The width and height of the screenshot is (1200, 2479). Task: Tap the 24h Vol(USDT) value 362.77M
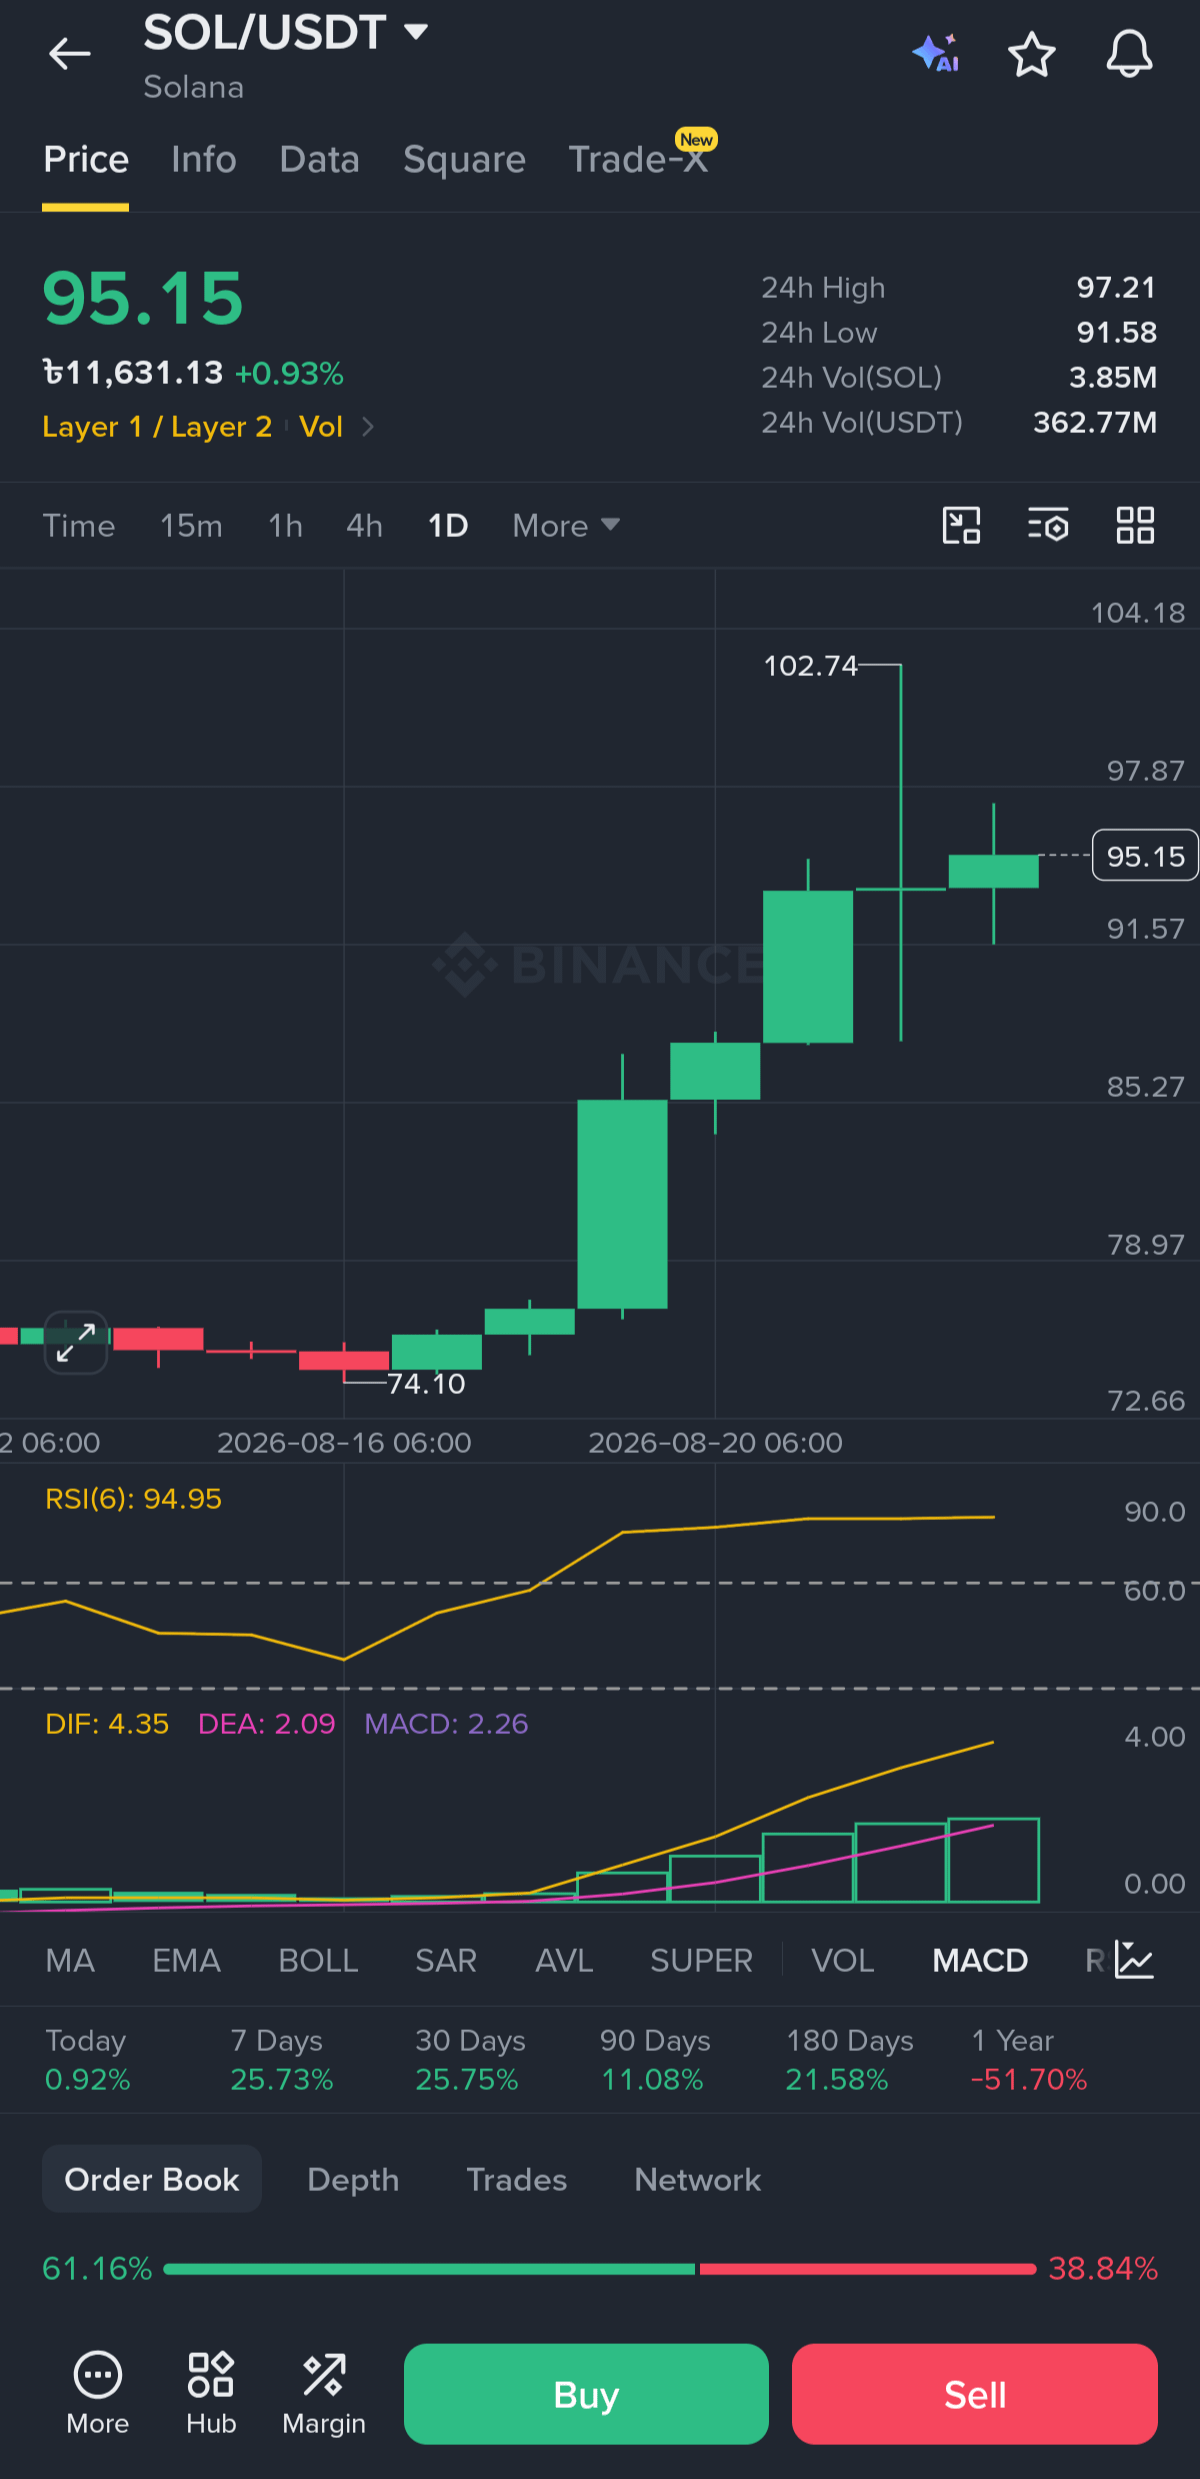coord(1095,423)
